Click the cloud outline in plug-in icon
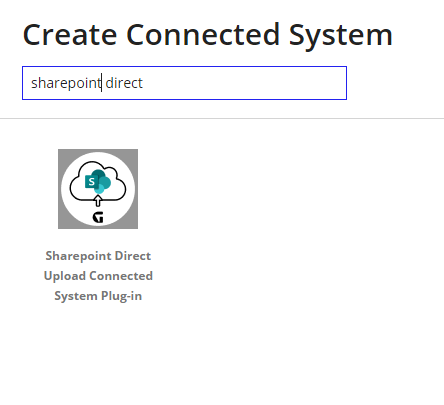The height and width of the screenshot is (405, 444). tap(98, 181)
